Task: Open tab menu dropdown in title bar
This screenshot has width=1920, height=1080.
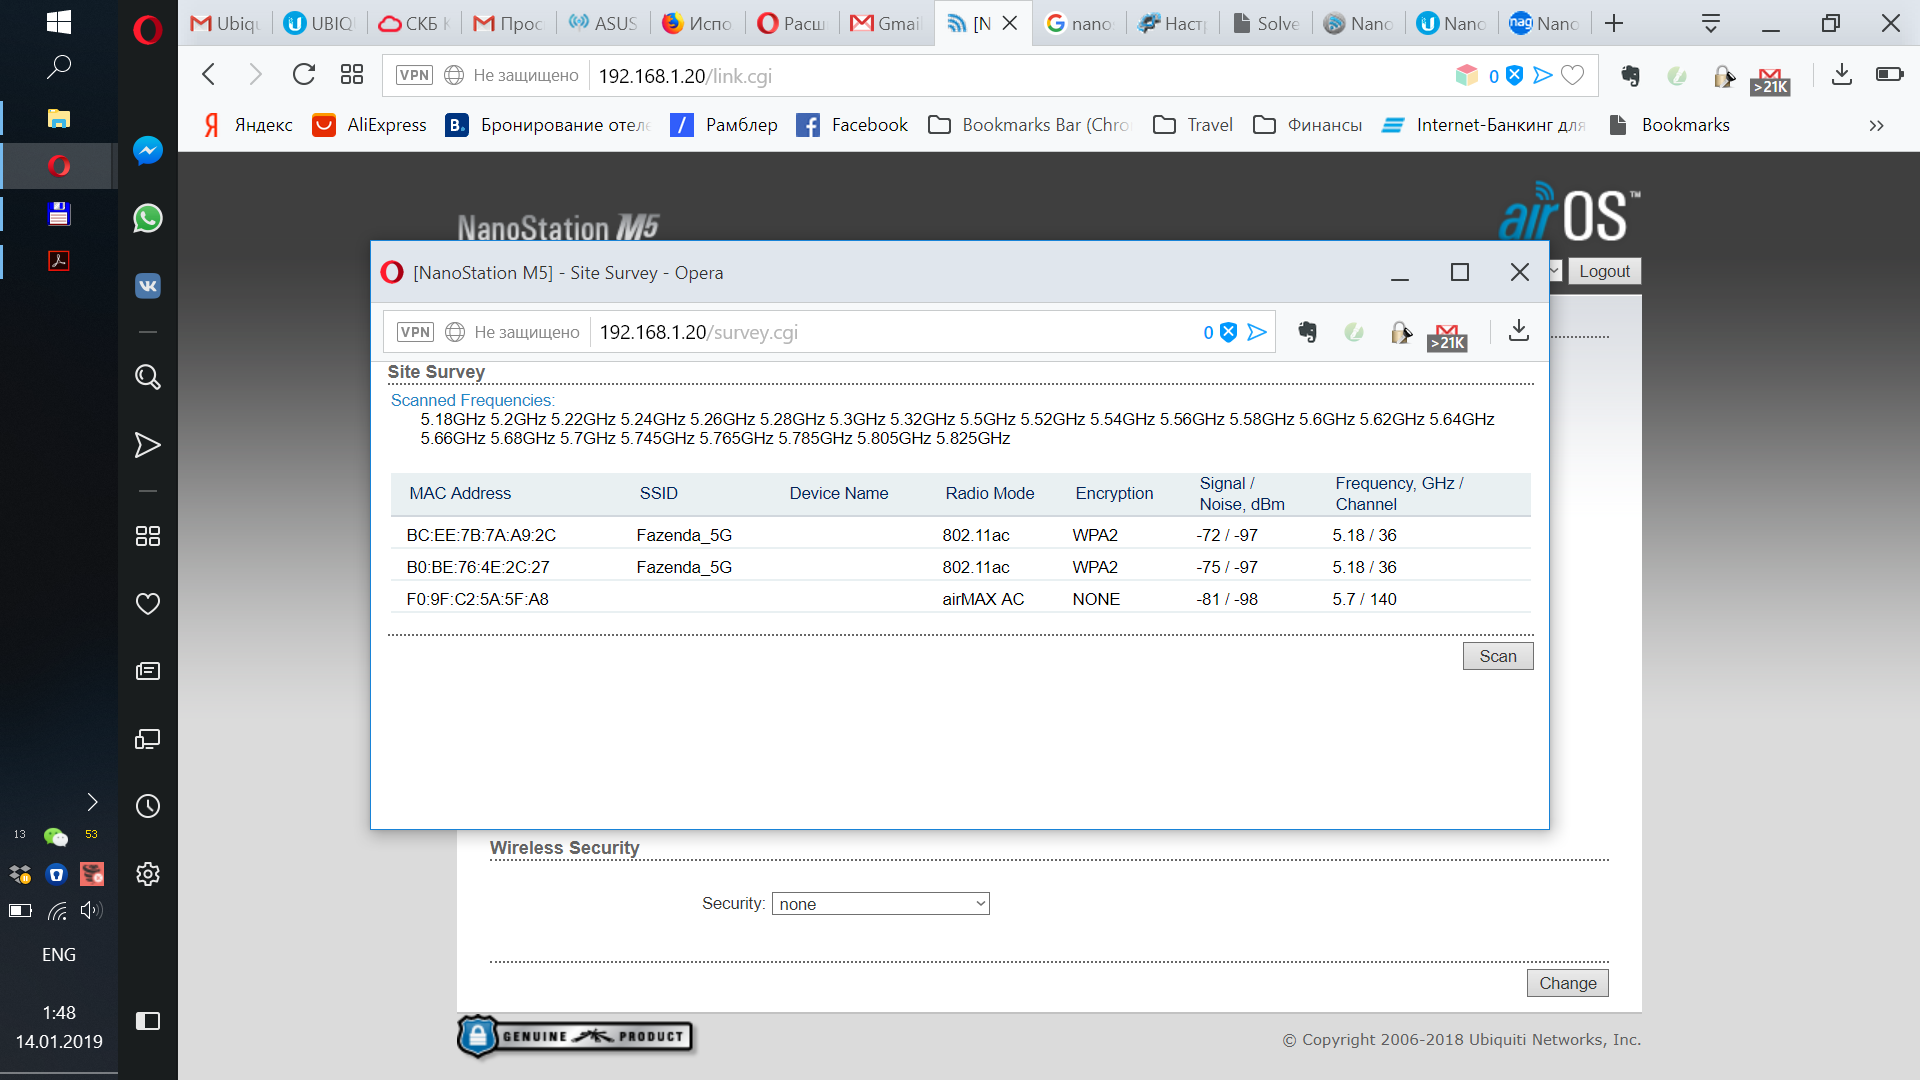Action: click(x=1711, y=23)
